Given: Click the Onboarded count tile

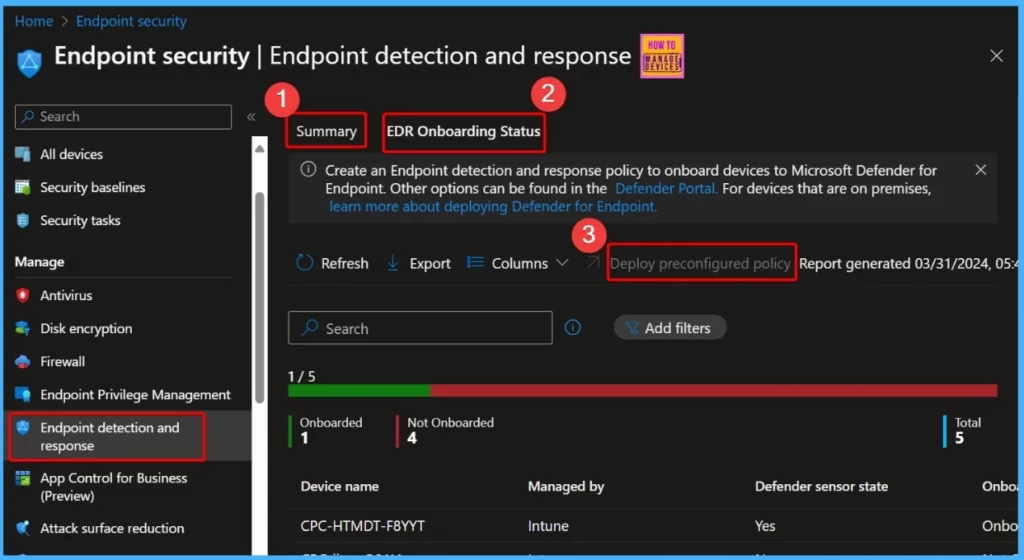Looking at the screenshot, I should point(325,431).
